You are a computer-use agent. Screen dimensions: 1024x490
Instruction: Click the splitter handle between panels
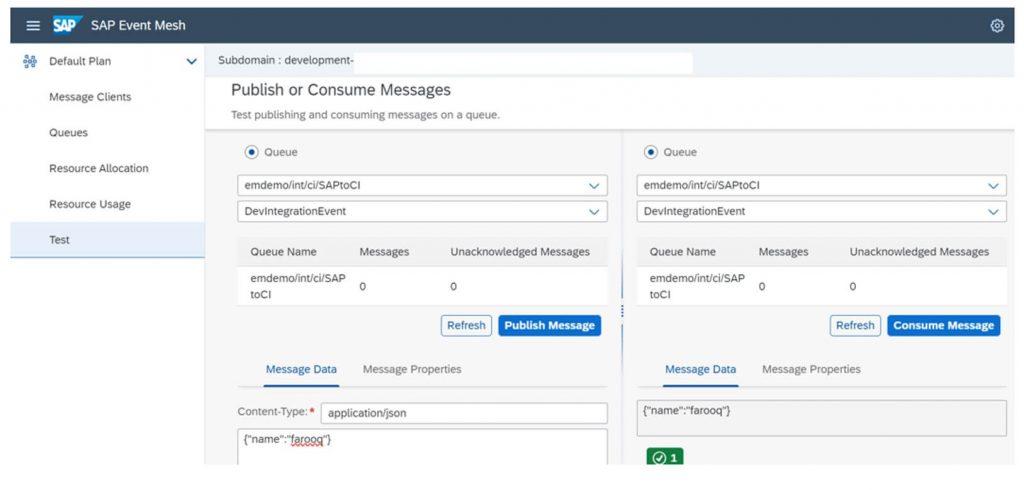(622, 311)
